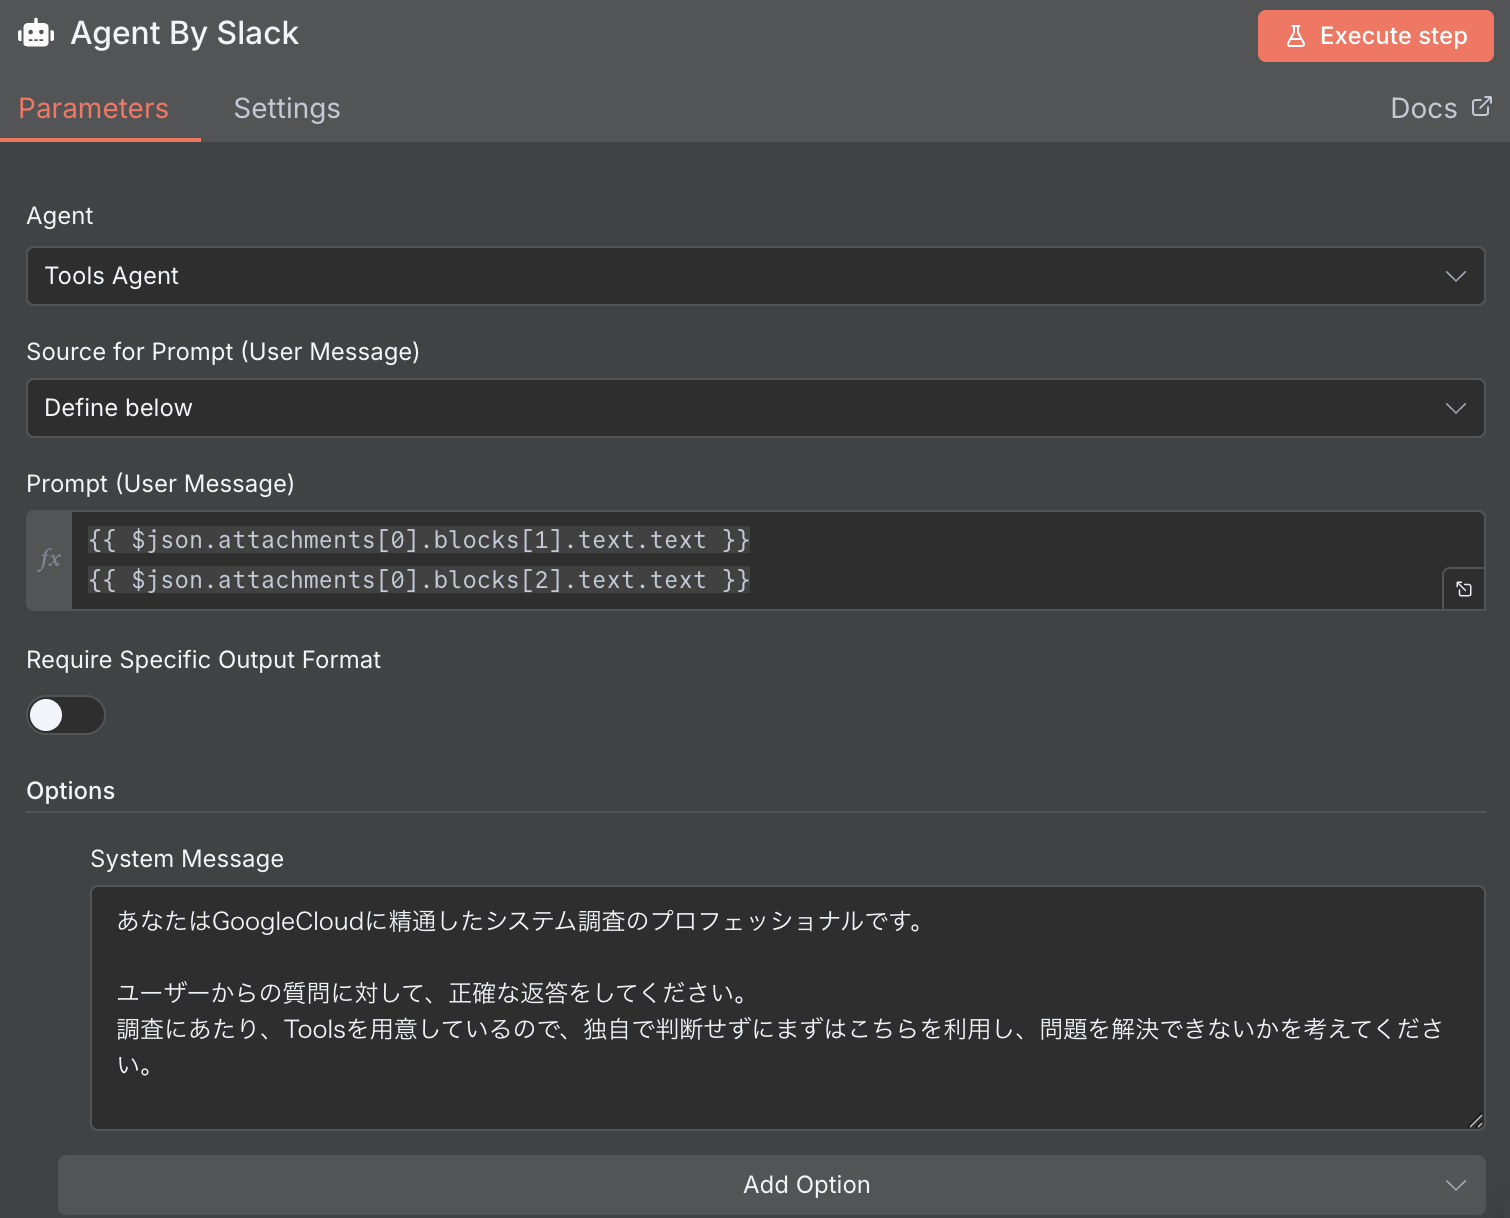Open the Docs link

pyautogui.click(x=1441, y=108)
